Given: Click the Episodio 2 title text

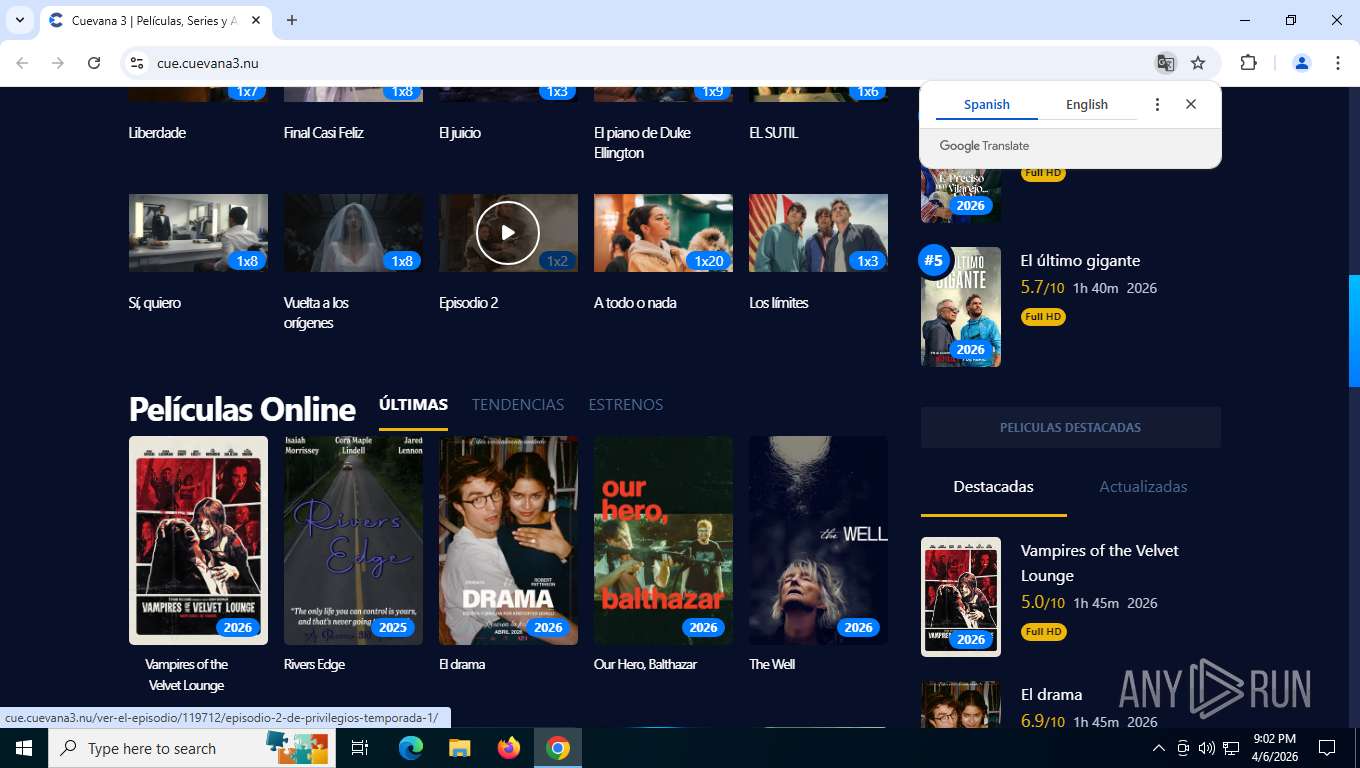Looking at the screenshot, I should click(468, 302).
